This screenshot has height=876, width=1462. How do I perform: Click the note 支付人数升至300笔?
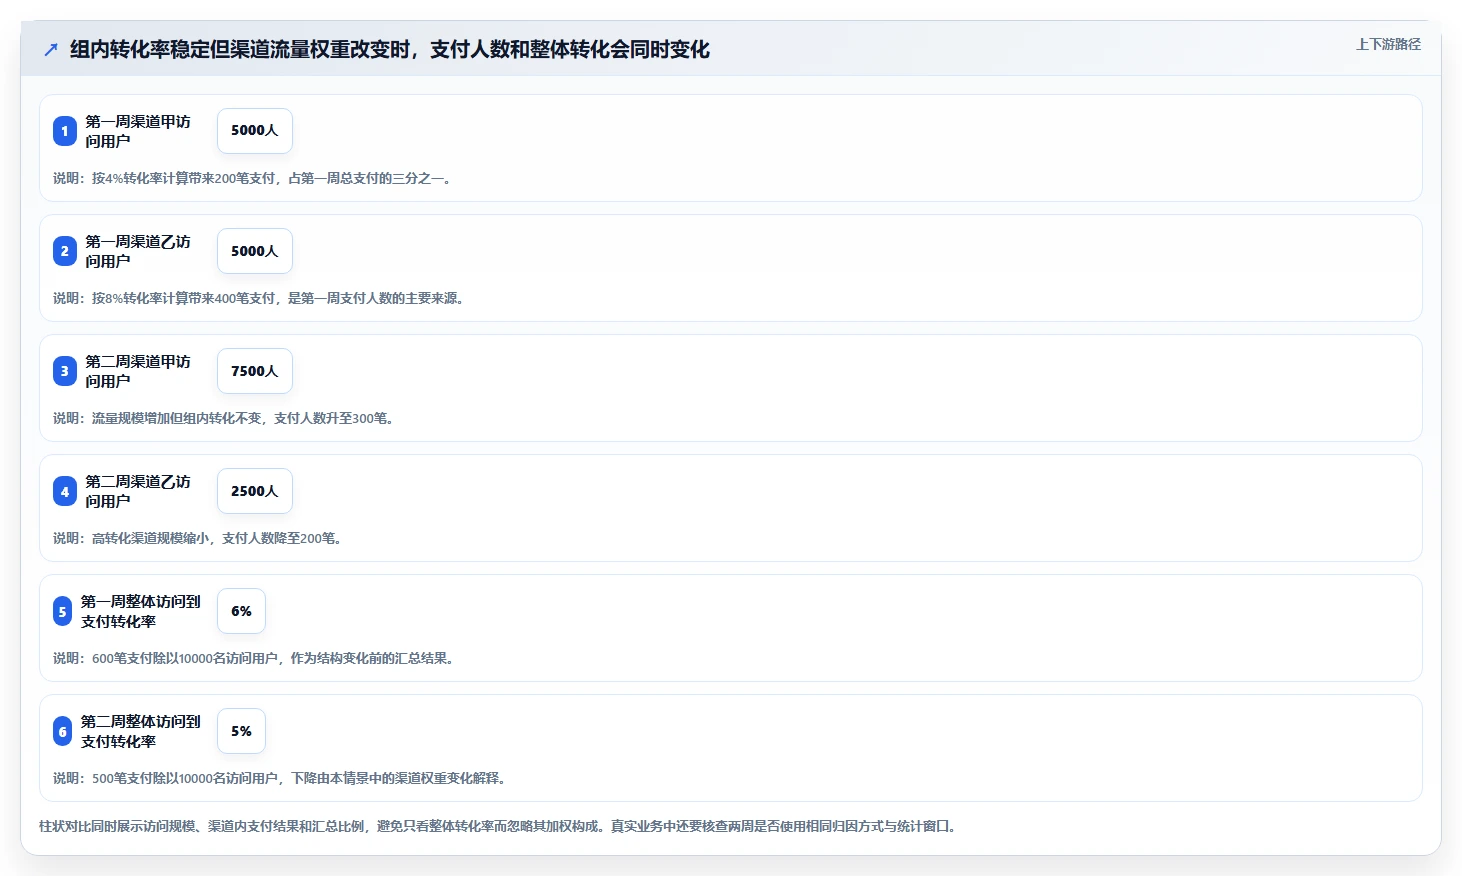tap(225, 418)
